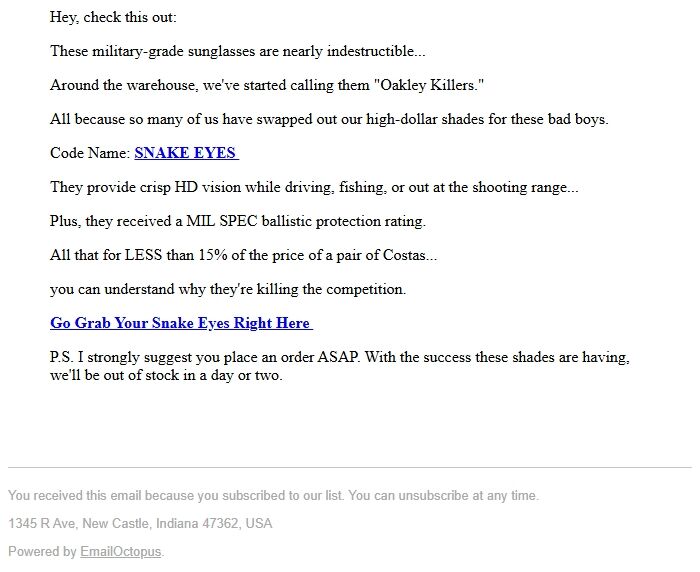This screenshot has height=572, width=700.
Task: Click the 'killing the competition' sentence
Action: click(228, 289)
